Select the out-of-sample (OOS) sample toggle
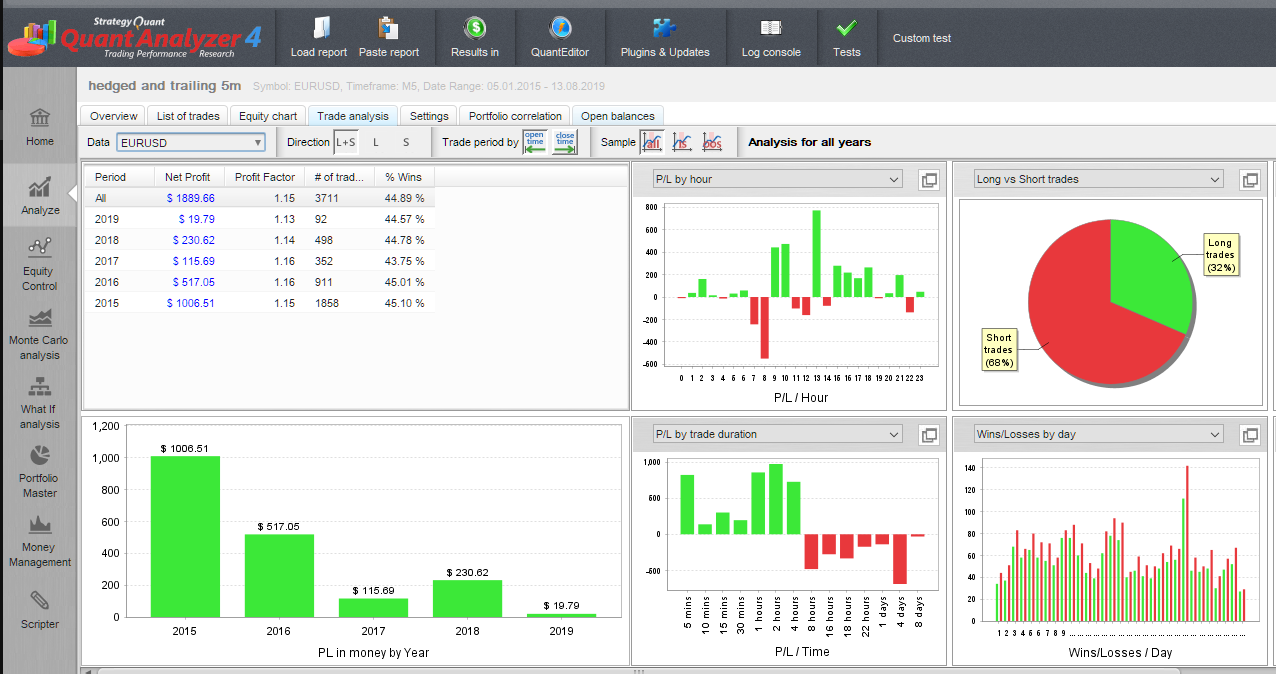 click(x=712, y=142)
